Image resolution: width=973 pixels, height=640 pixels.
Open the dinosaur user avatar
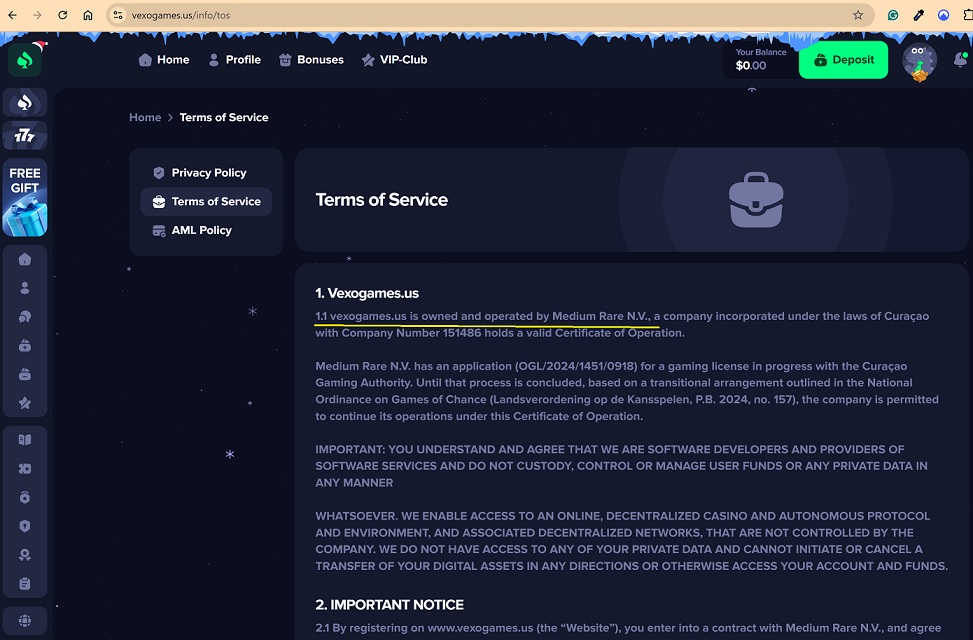tap(919, 61)
